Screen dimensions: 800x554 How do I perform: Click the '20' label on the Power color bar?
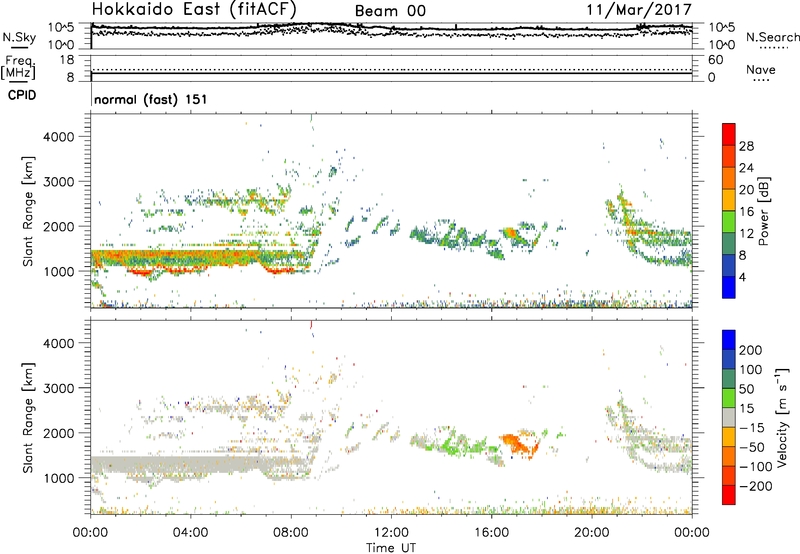[746, 190]
